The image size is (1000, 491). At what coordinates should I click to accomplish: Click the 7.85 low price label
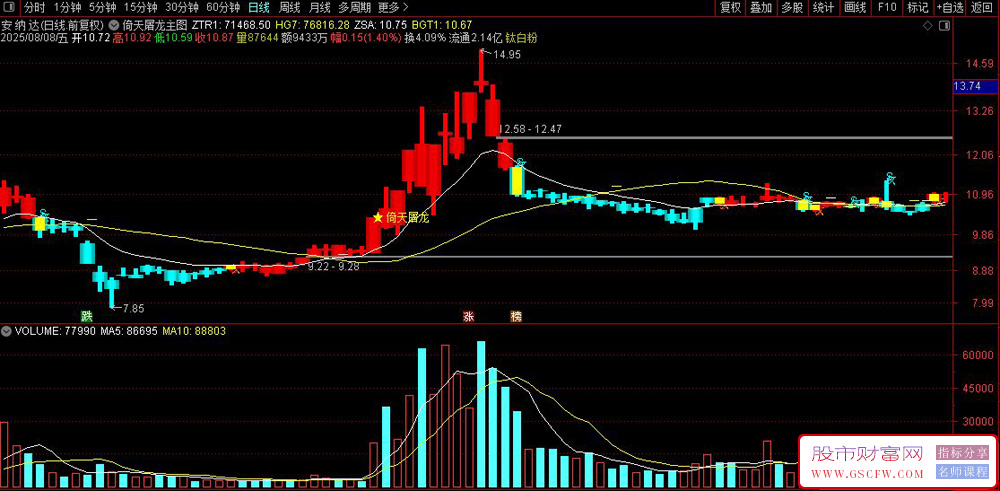134,309
